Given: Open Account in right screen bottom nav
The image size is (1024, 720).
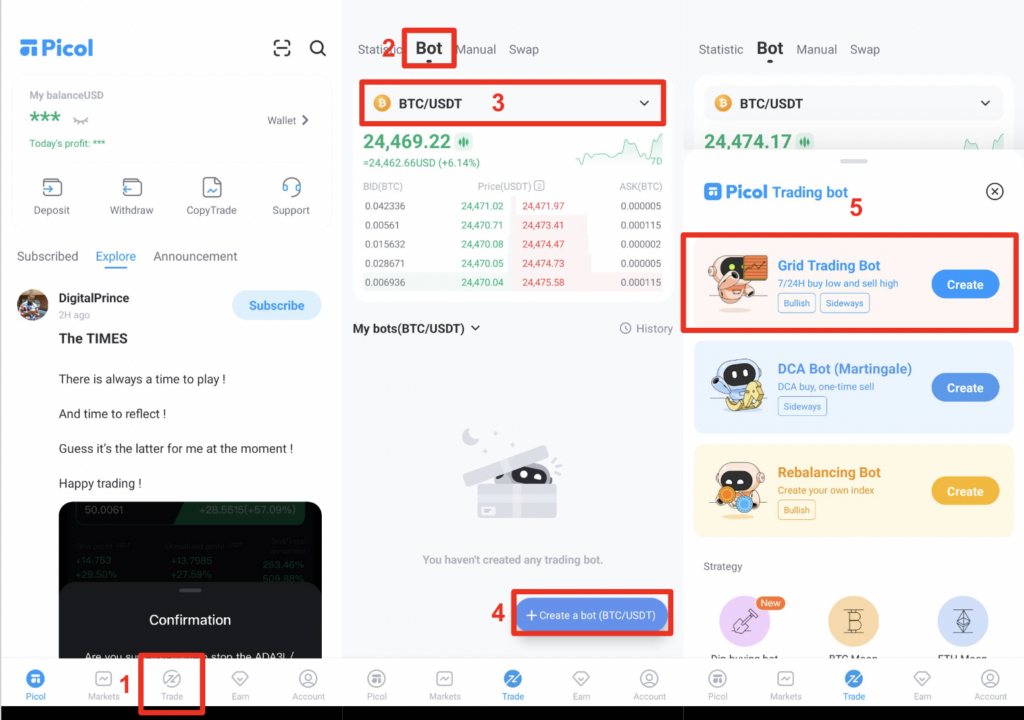Looking at the screenshot, I should [x=990, y=685].
